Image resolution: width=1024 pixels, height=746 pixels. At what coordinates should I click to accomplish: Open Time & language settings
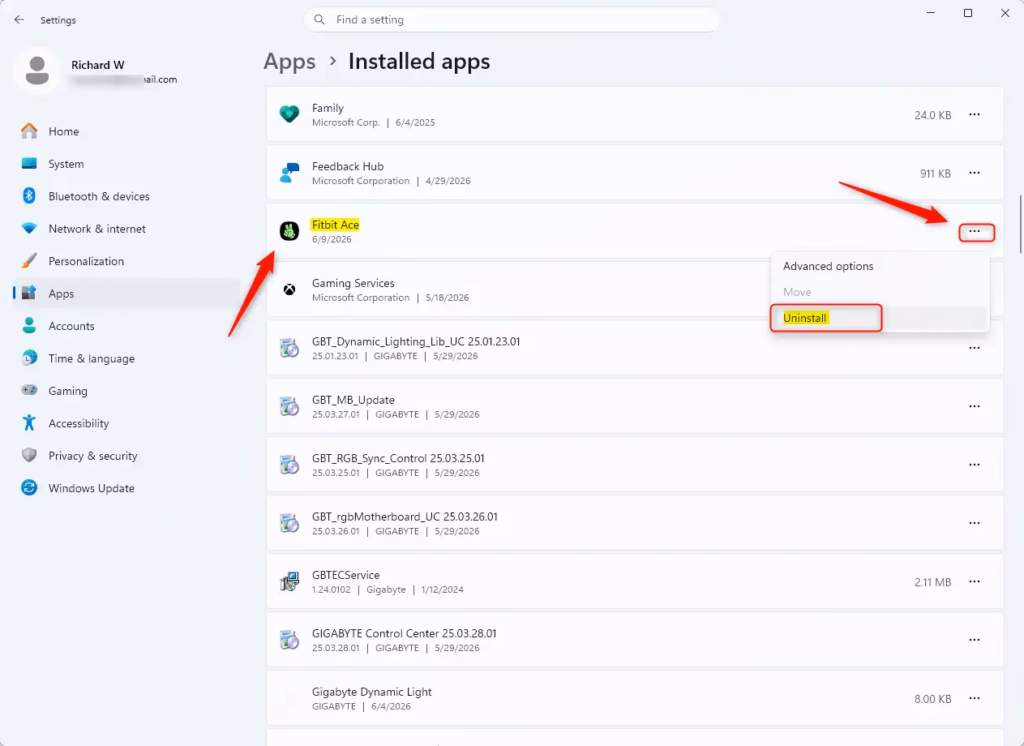[127, 358]
